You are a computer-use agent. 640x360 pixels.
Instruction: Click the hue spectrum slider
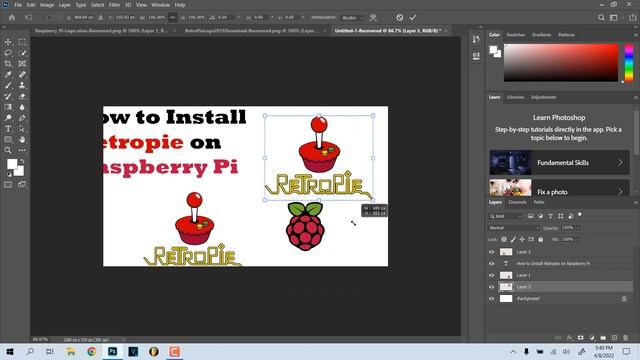(x=629, y=63)
